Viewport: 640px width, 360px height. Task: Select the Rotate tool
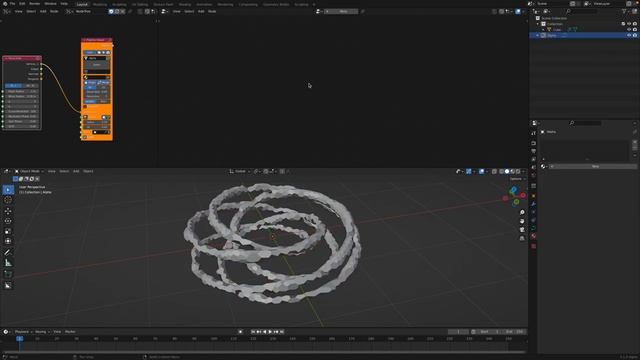coord(8,221)
